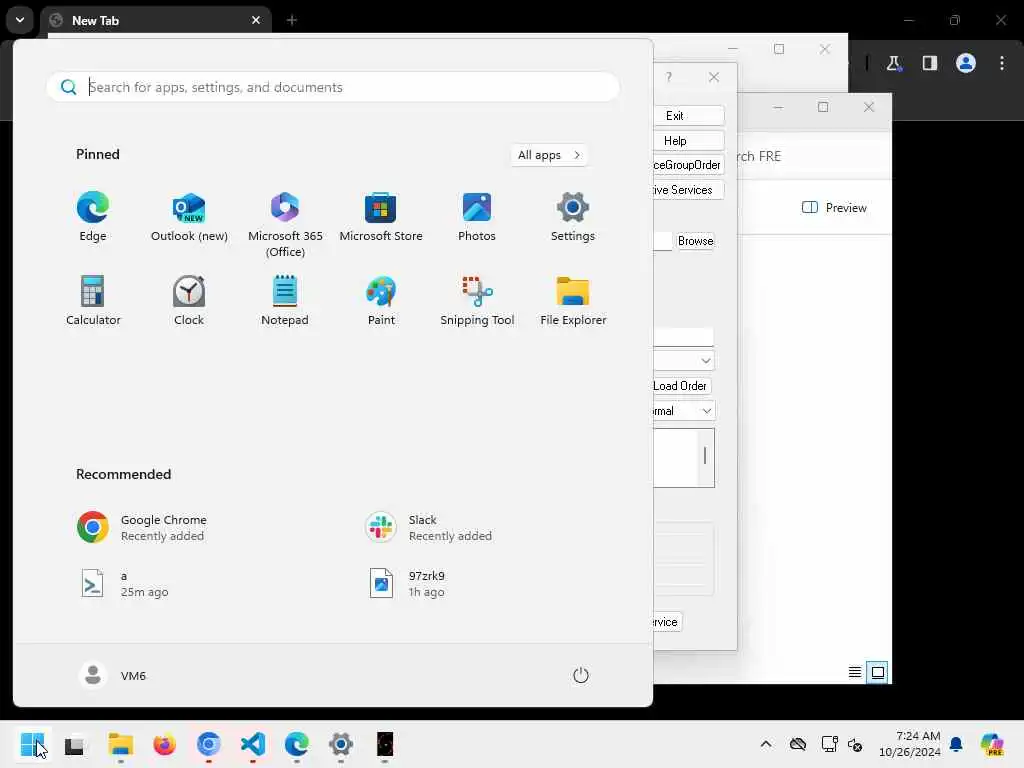Launch the Paint app
This screenshot has height=768, width=1024.
pyautogui.click(x=381, y=300)
